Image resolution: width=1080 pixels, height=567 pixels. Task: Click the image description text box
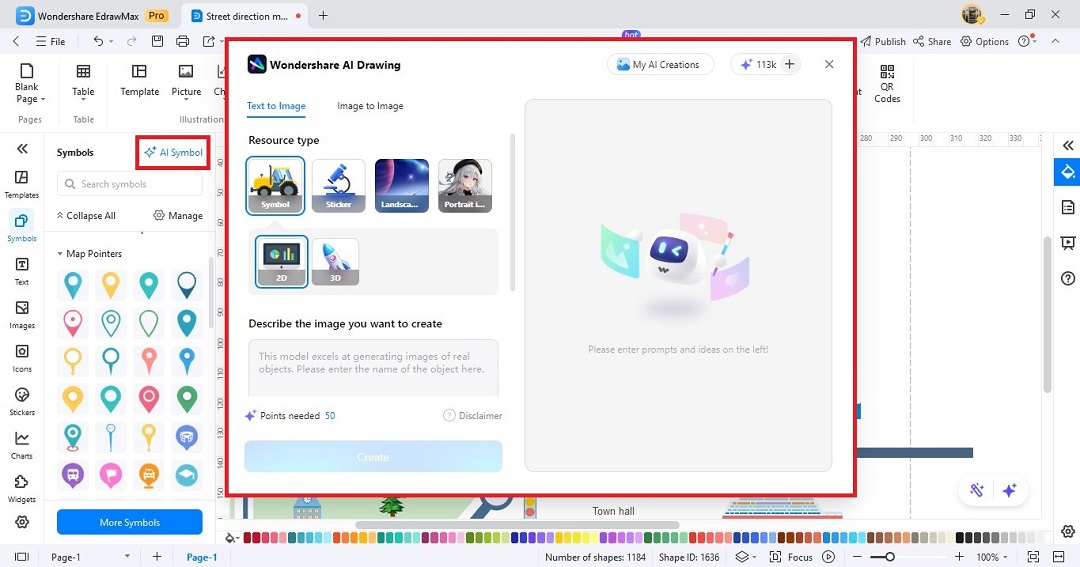coord(373,367)
